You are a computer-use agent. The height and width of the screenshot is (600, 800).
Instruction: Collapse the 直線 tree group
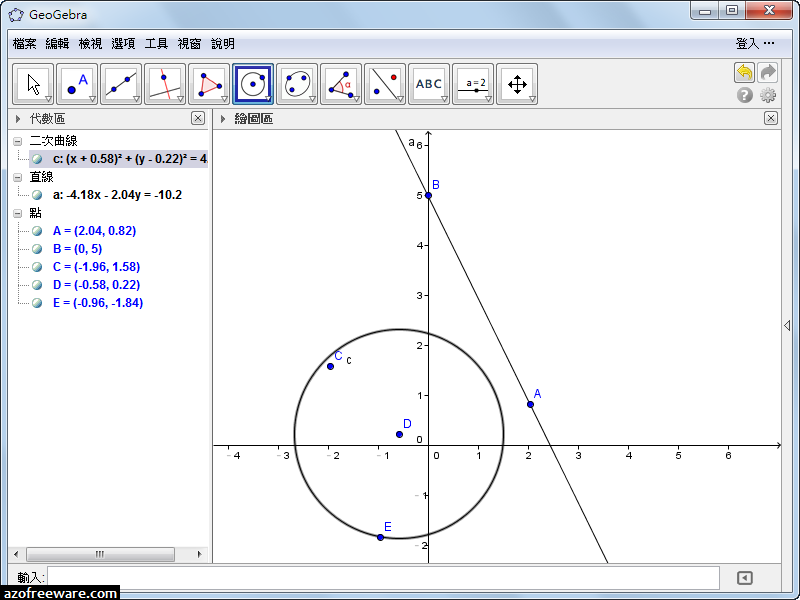18,177
